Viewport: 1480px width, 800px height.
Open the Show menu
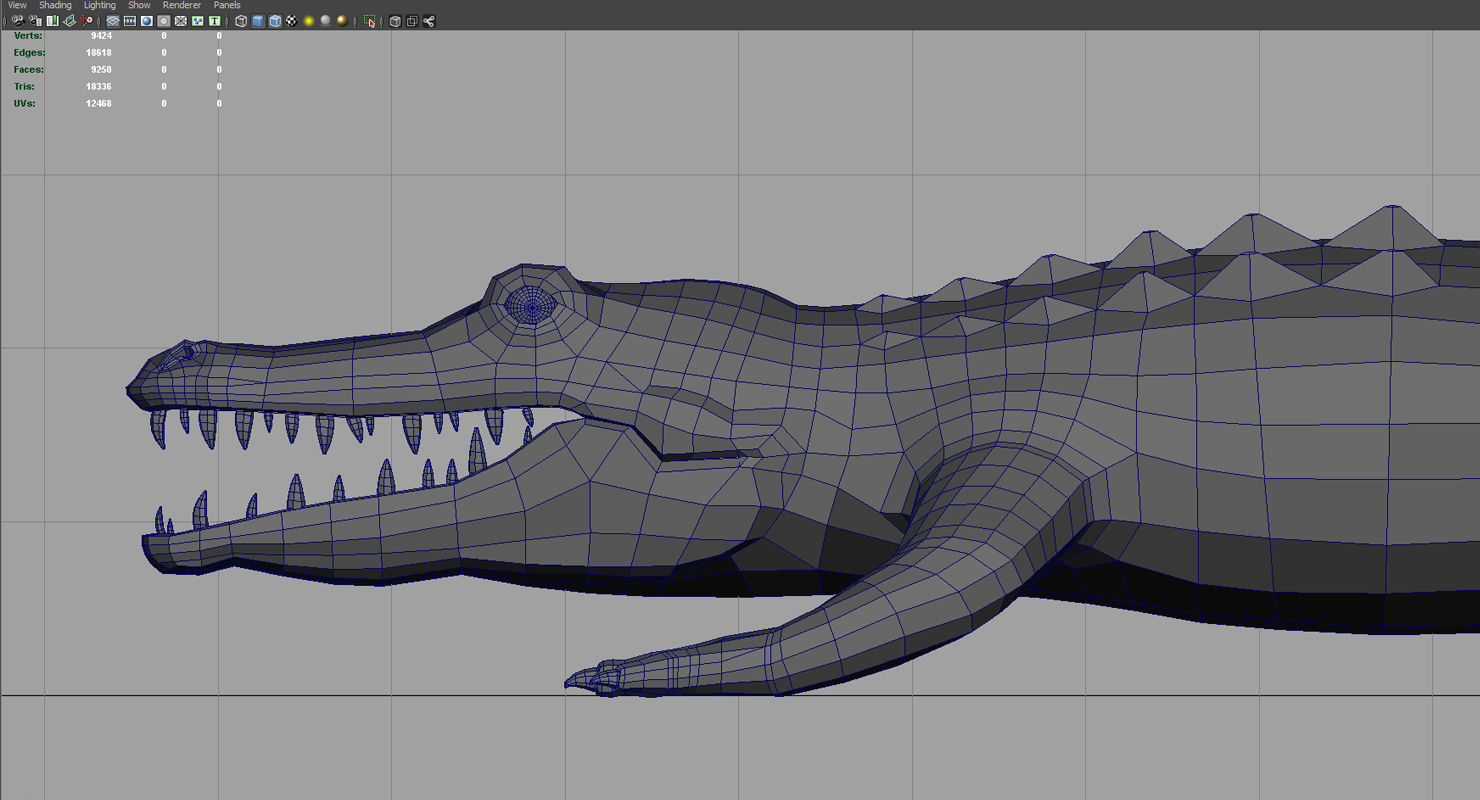click(x=139, y=5)
